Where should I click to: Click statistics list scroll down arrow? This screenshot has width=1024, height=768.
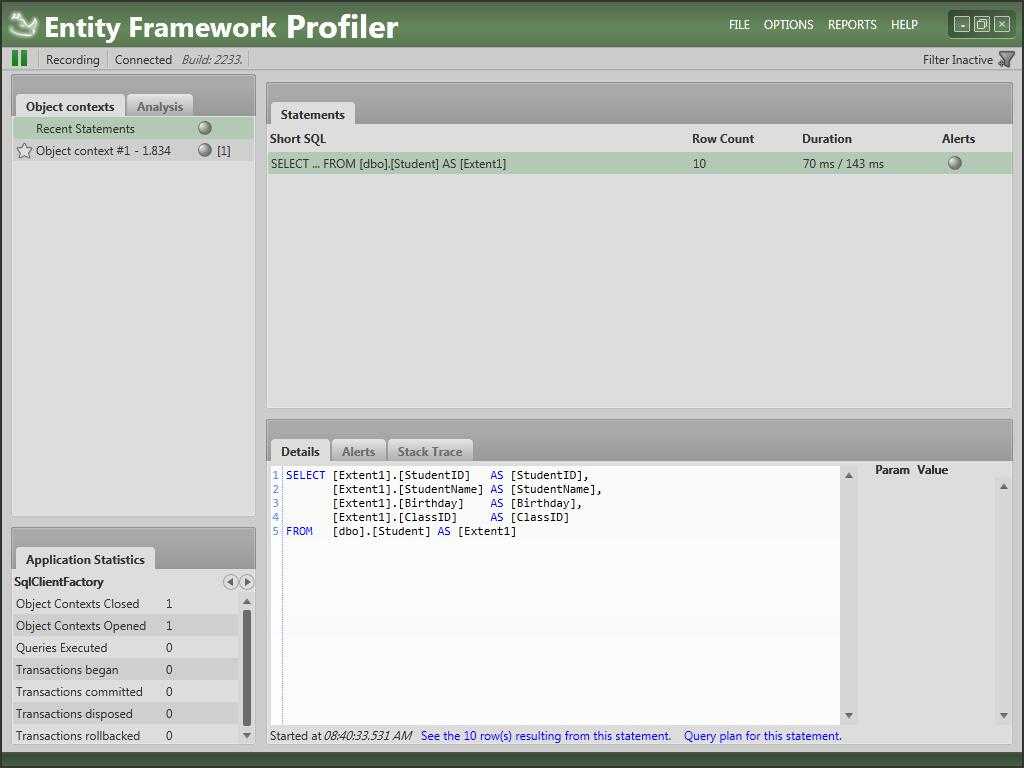[x=247, y=735]
